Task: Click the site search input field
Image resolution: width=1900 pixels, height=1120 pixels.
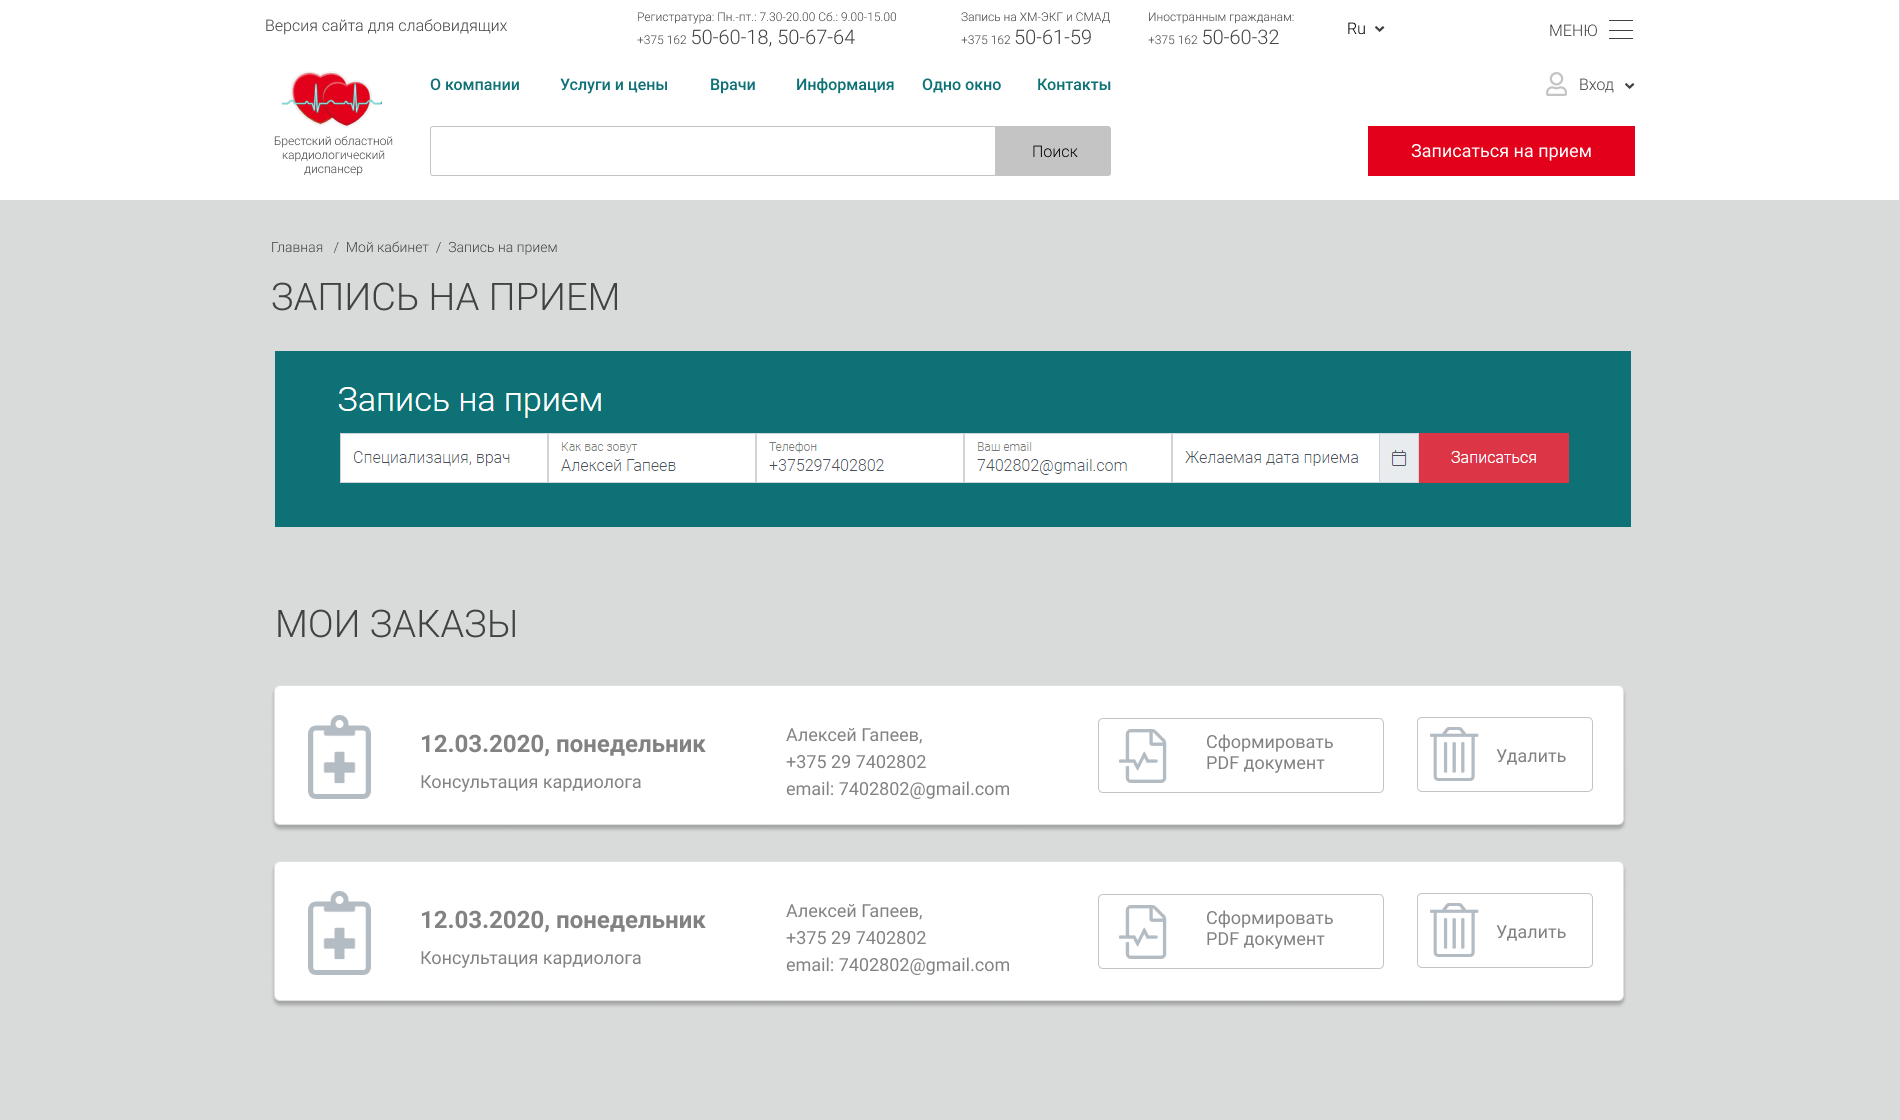Action: pos(713,151)
